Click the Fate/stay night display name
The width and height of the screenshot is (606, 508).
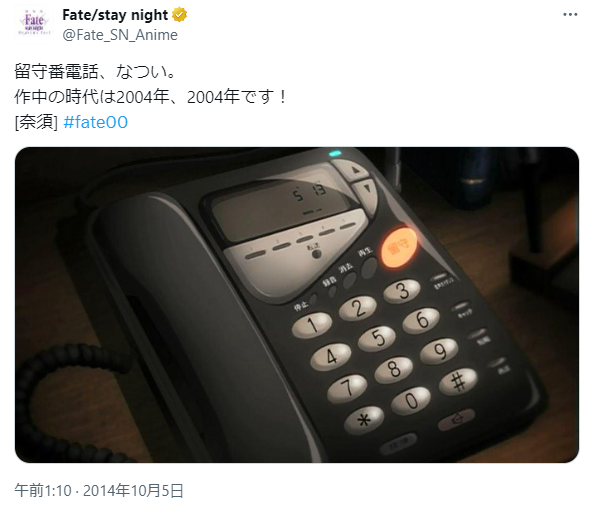click(115, 15)
